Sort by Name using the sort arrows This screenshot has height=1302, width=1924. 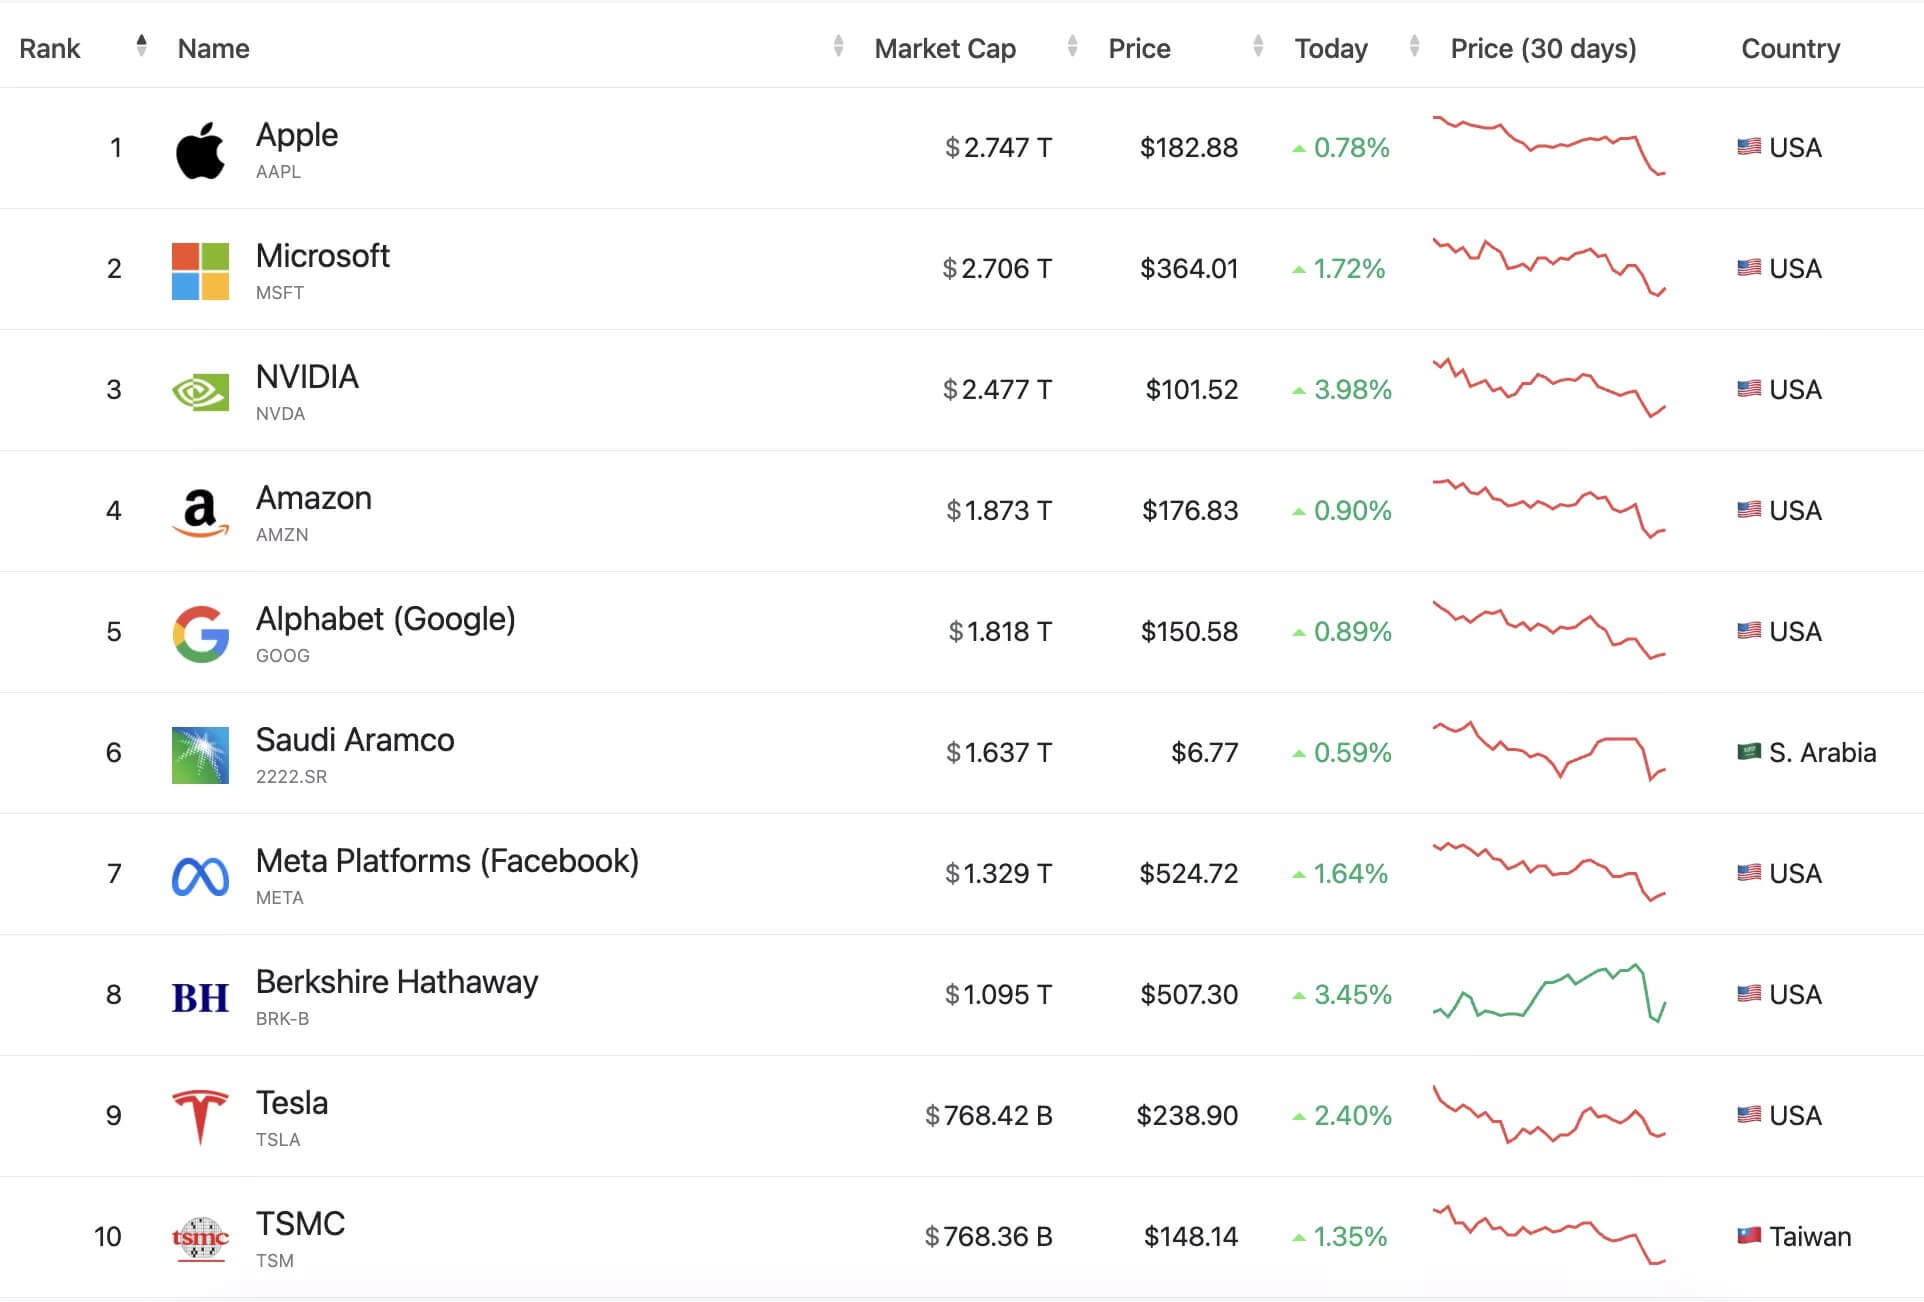pos(838,45)
